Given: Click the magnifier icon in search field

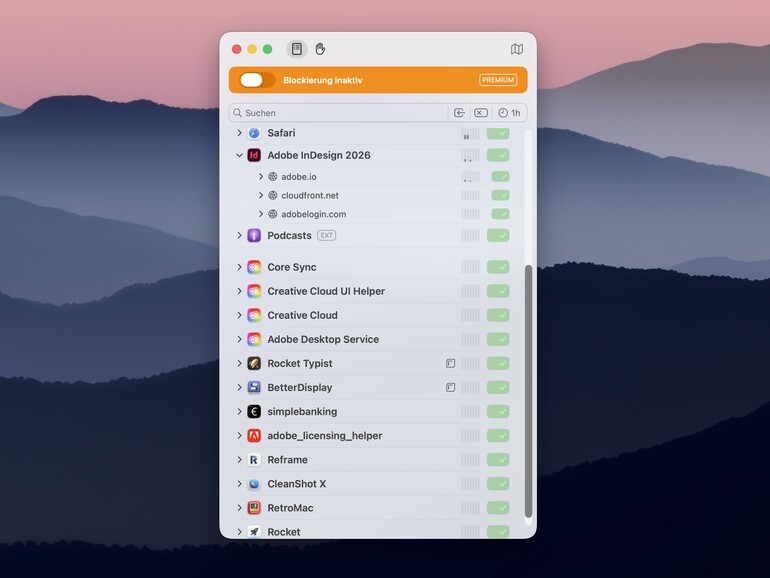Looking at the screenshot, I should (x=237, y=113).
